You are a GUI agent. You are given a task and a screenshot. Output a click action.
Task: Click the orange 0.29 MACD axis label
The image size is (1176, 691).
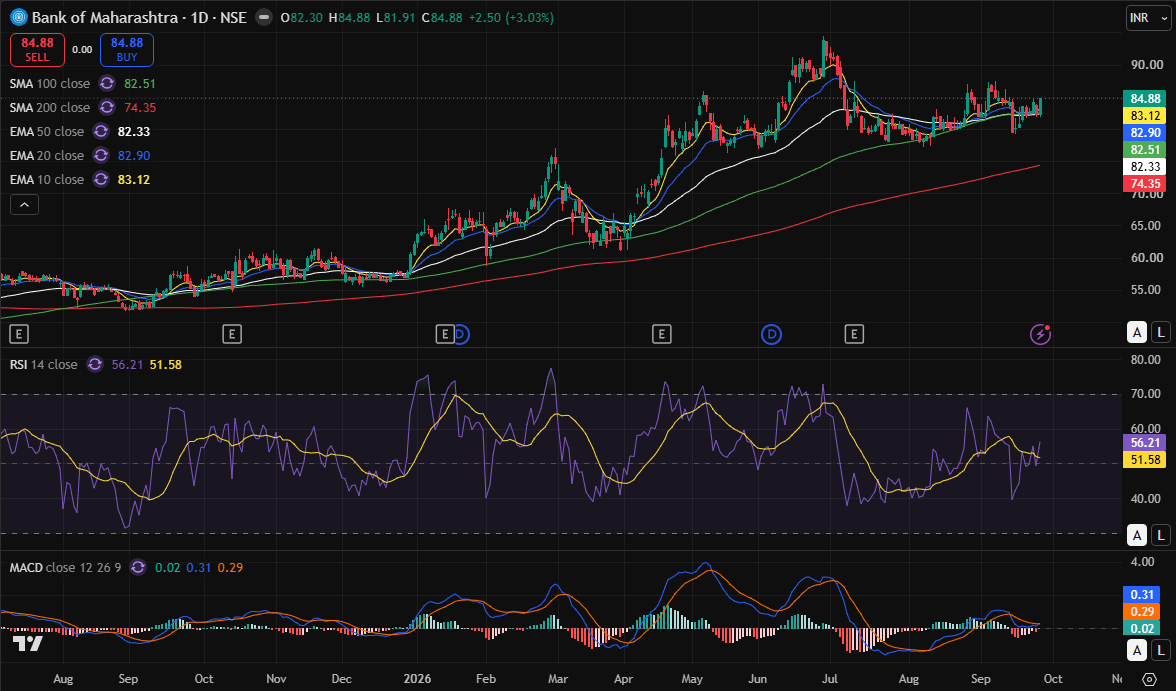point(1142,611)
